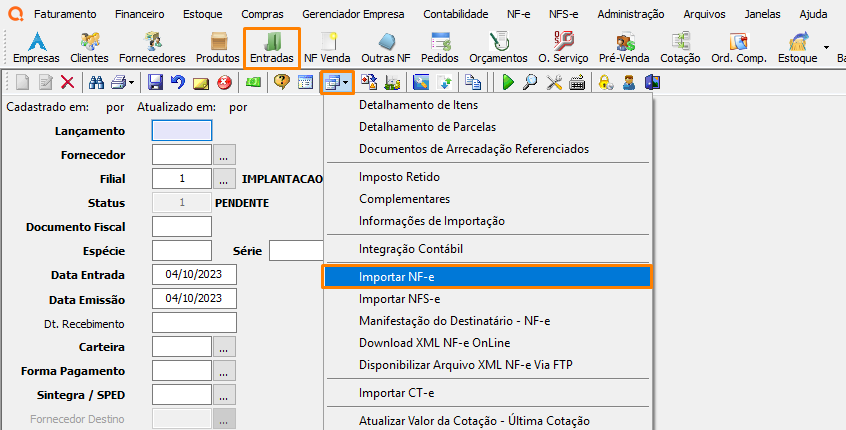This screenshot has width=846, height=430.
Task: Click the user person icon
Action: [629, 83]
